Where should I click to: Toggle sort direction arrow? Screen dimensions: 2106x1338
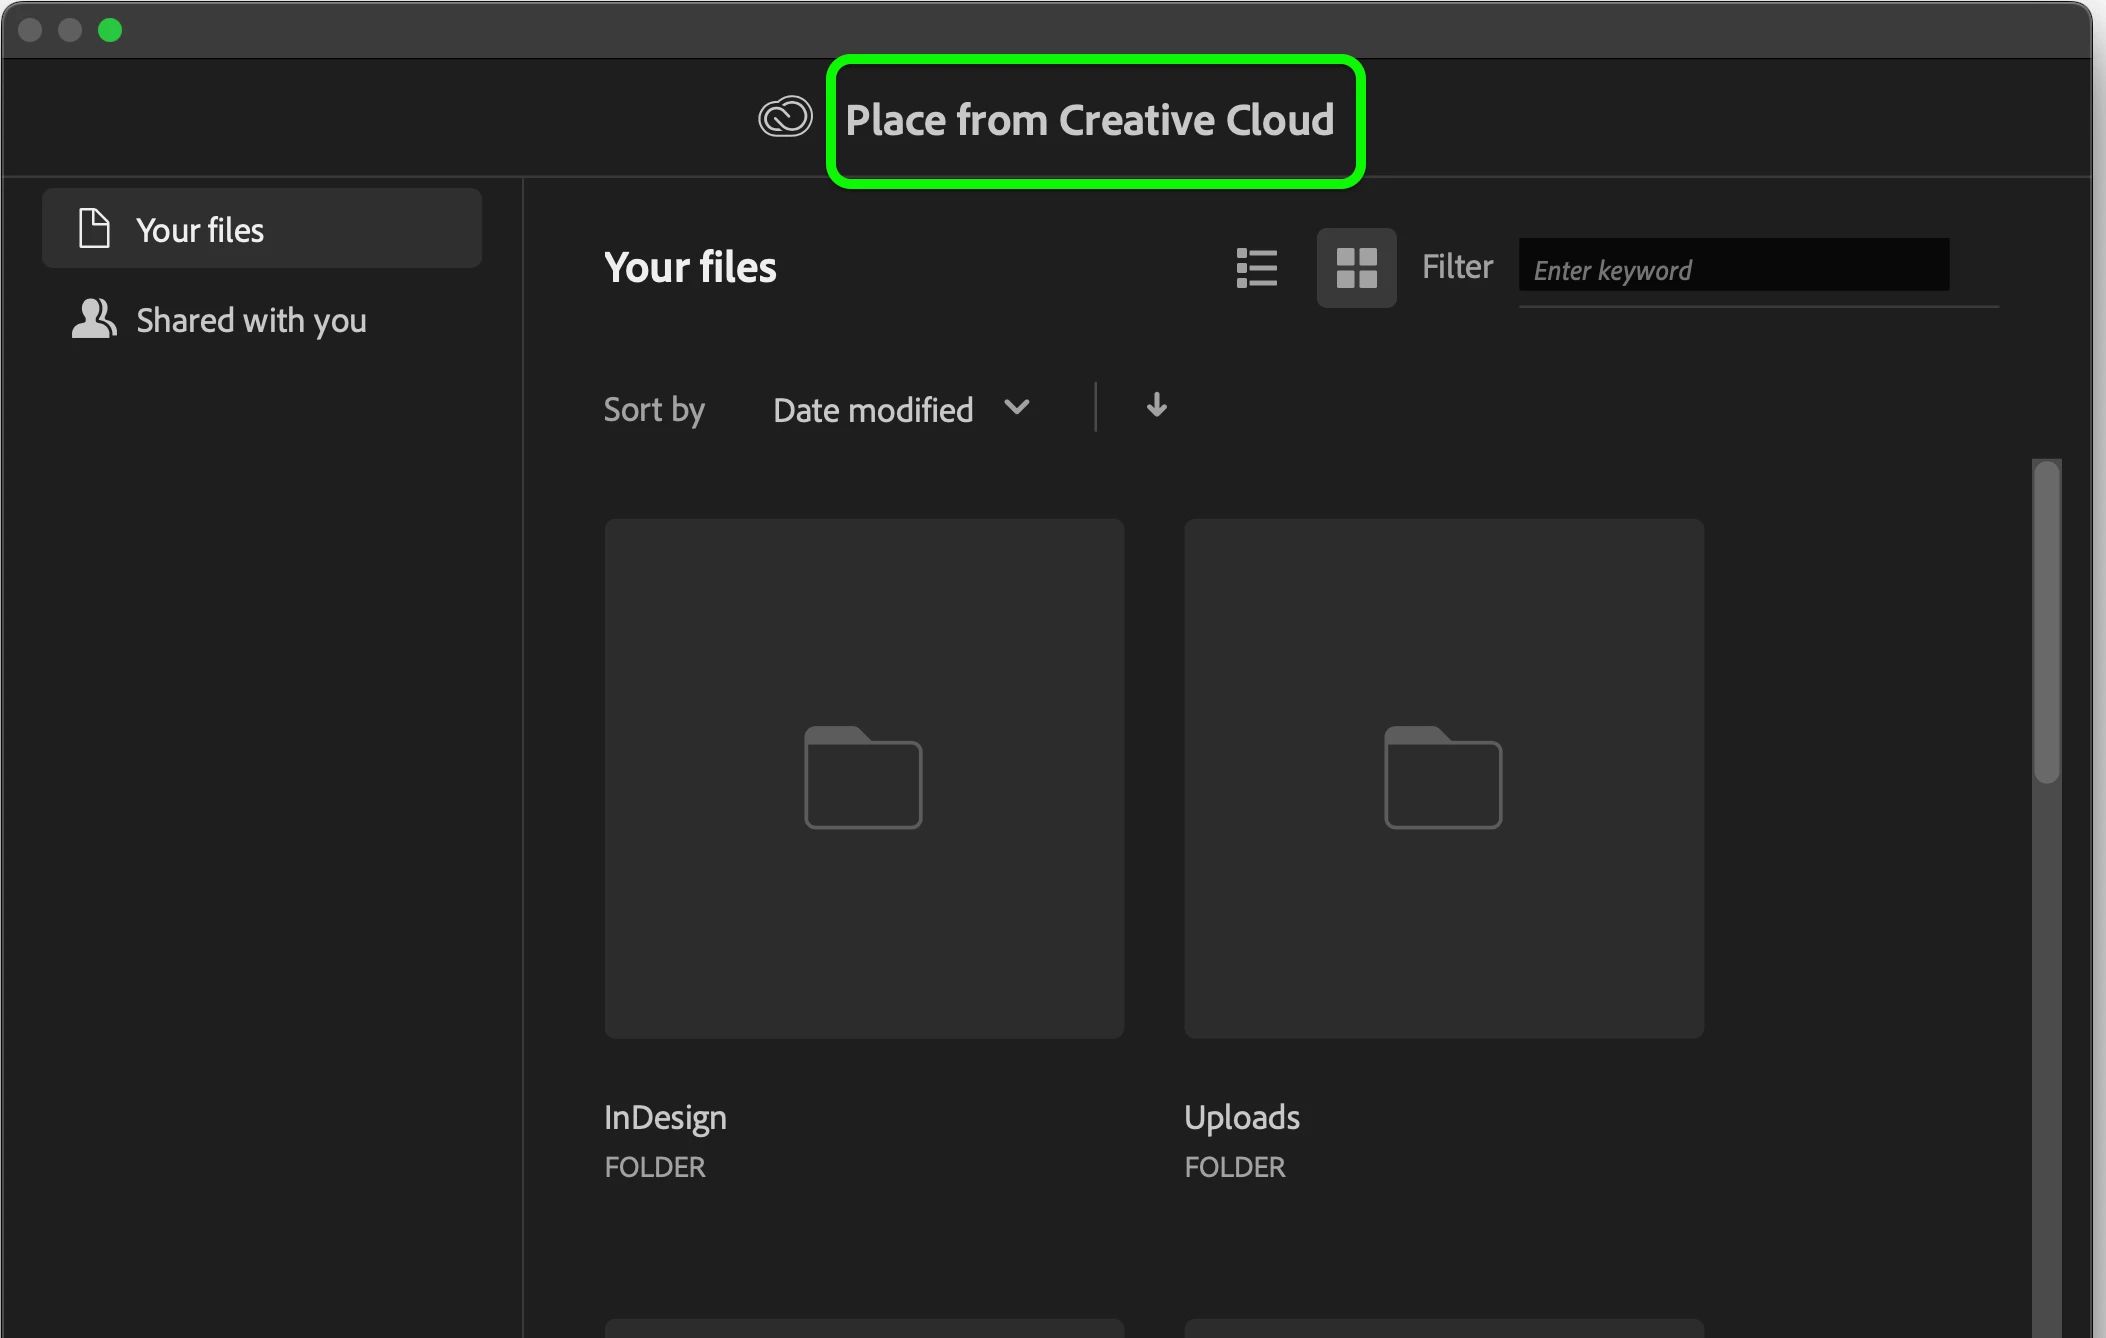1156,406
